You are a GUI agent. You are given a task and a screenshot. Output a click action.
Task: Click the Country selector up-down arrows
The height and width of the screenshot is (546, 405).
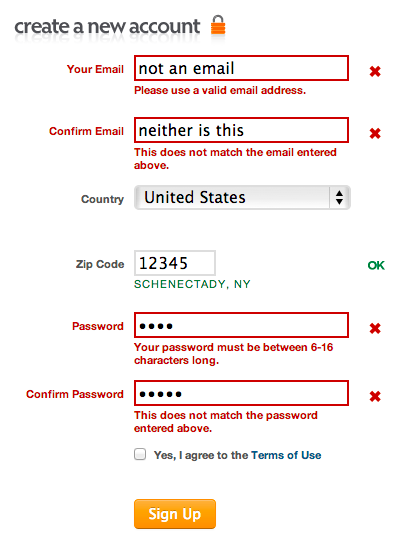(339, 197)
